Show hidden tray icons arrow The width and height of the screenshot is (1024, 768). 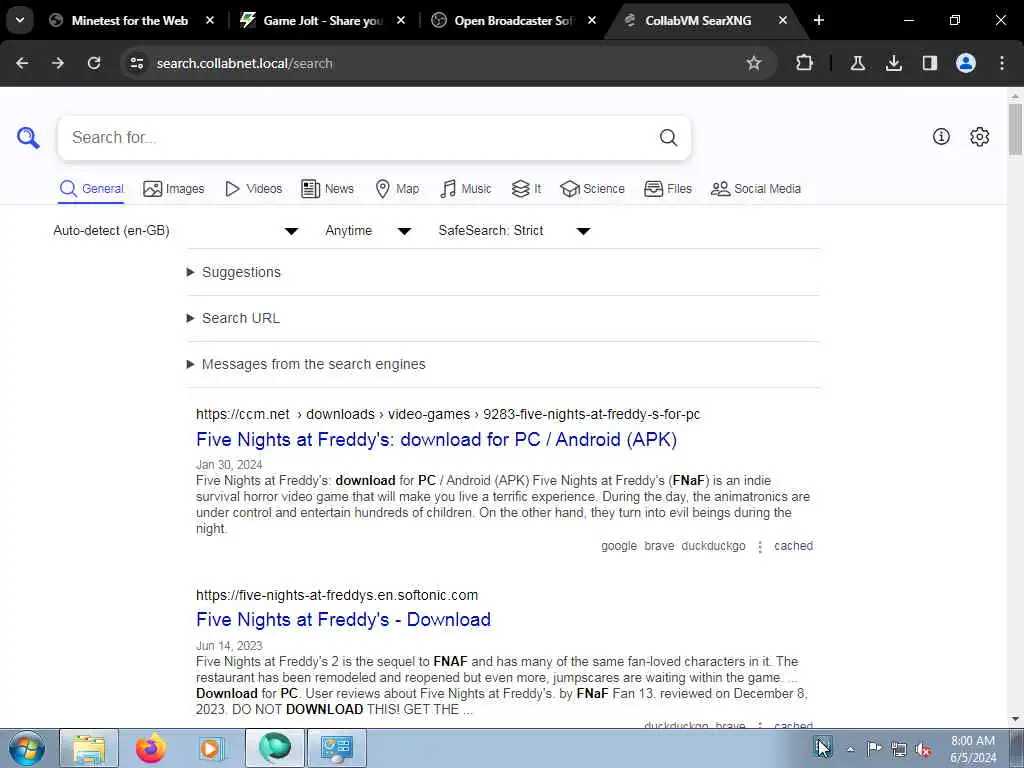coord(850,749)
